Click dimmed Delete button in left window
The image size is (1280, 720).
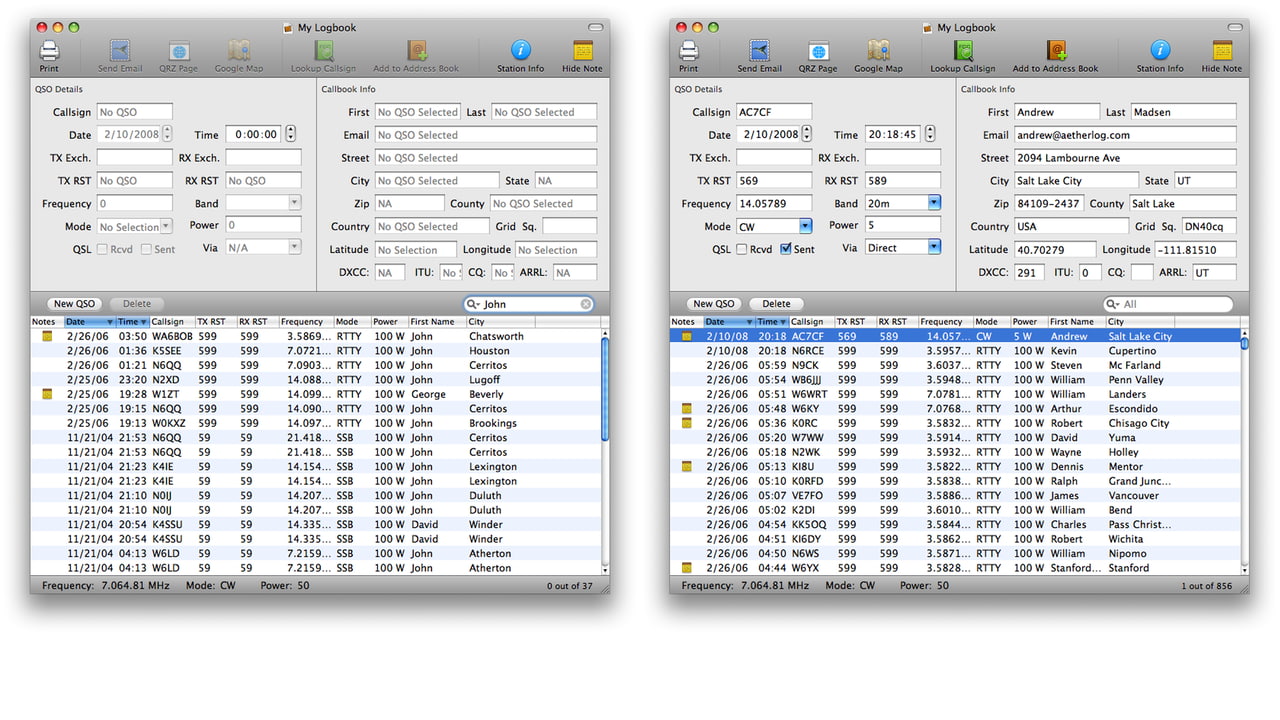[136, 304]
